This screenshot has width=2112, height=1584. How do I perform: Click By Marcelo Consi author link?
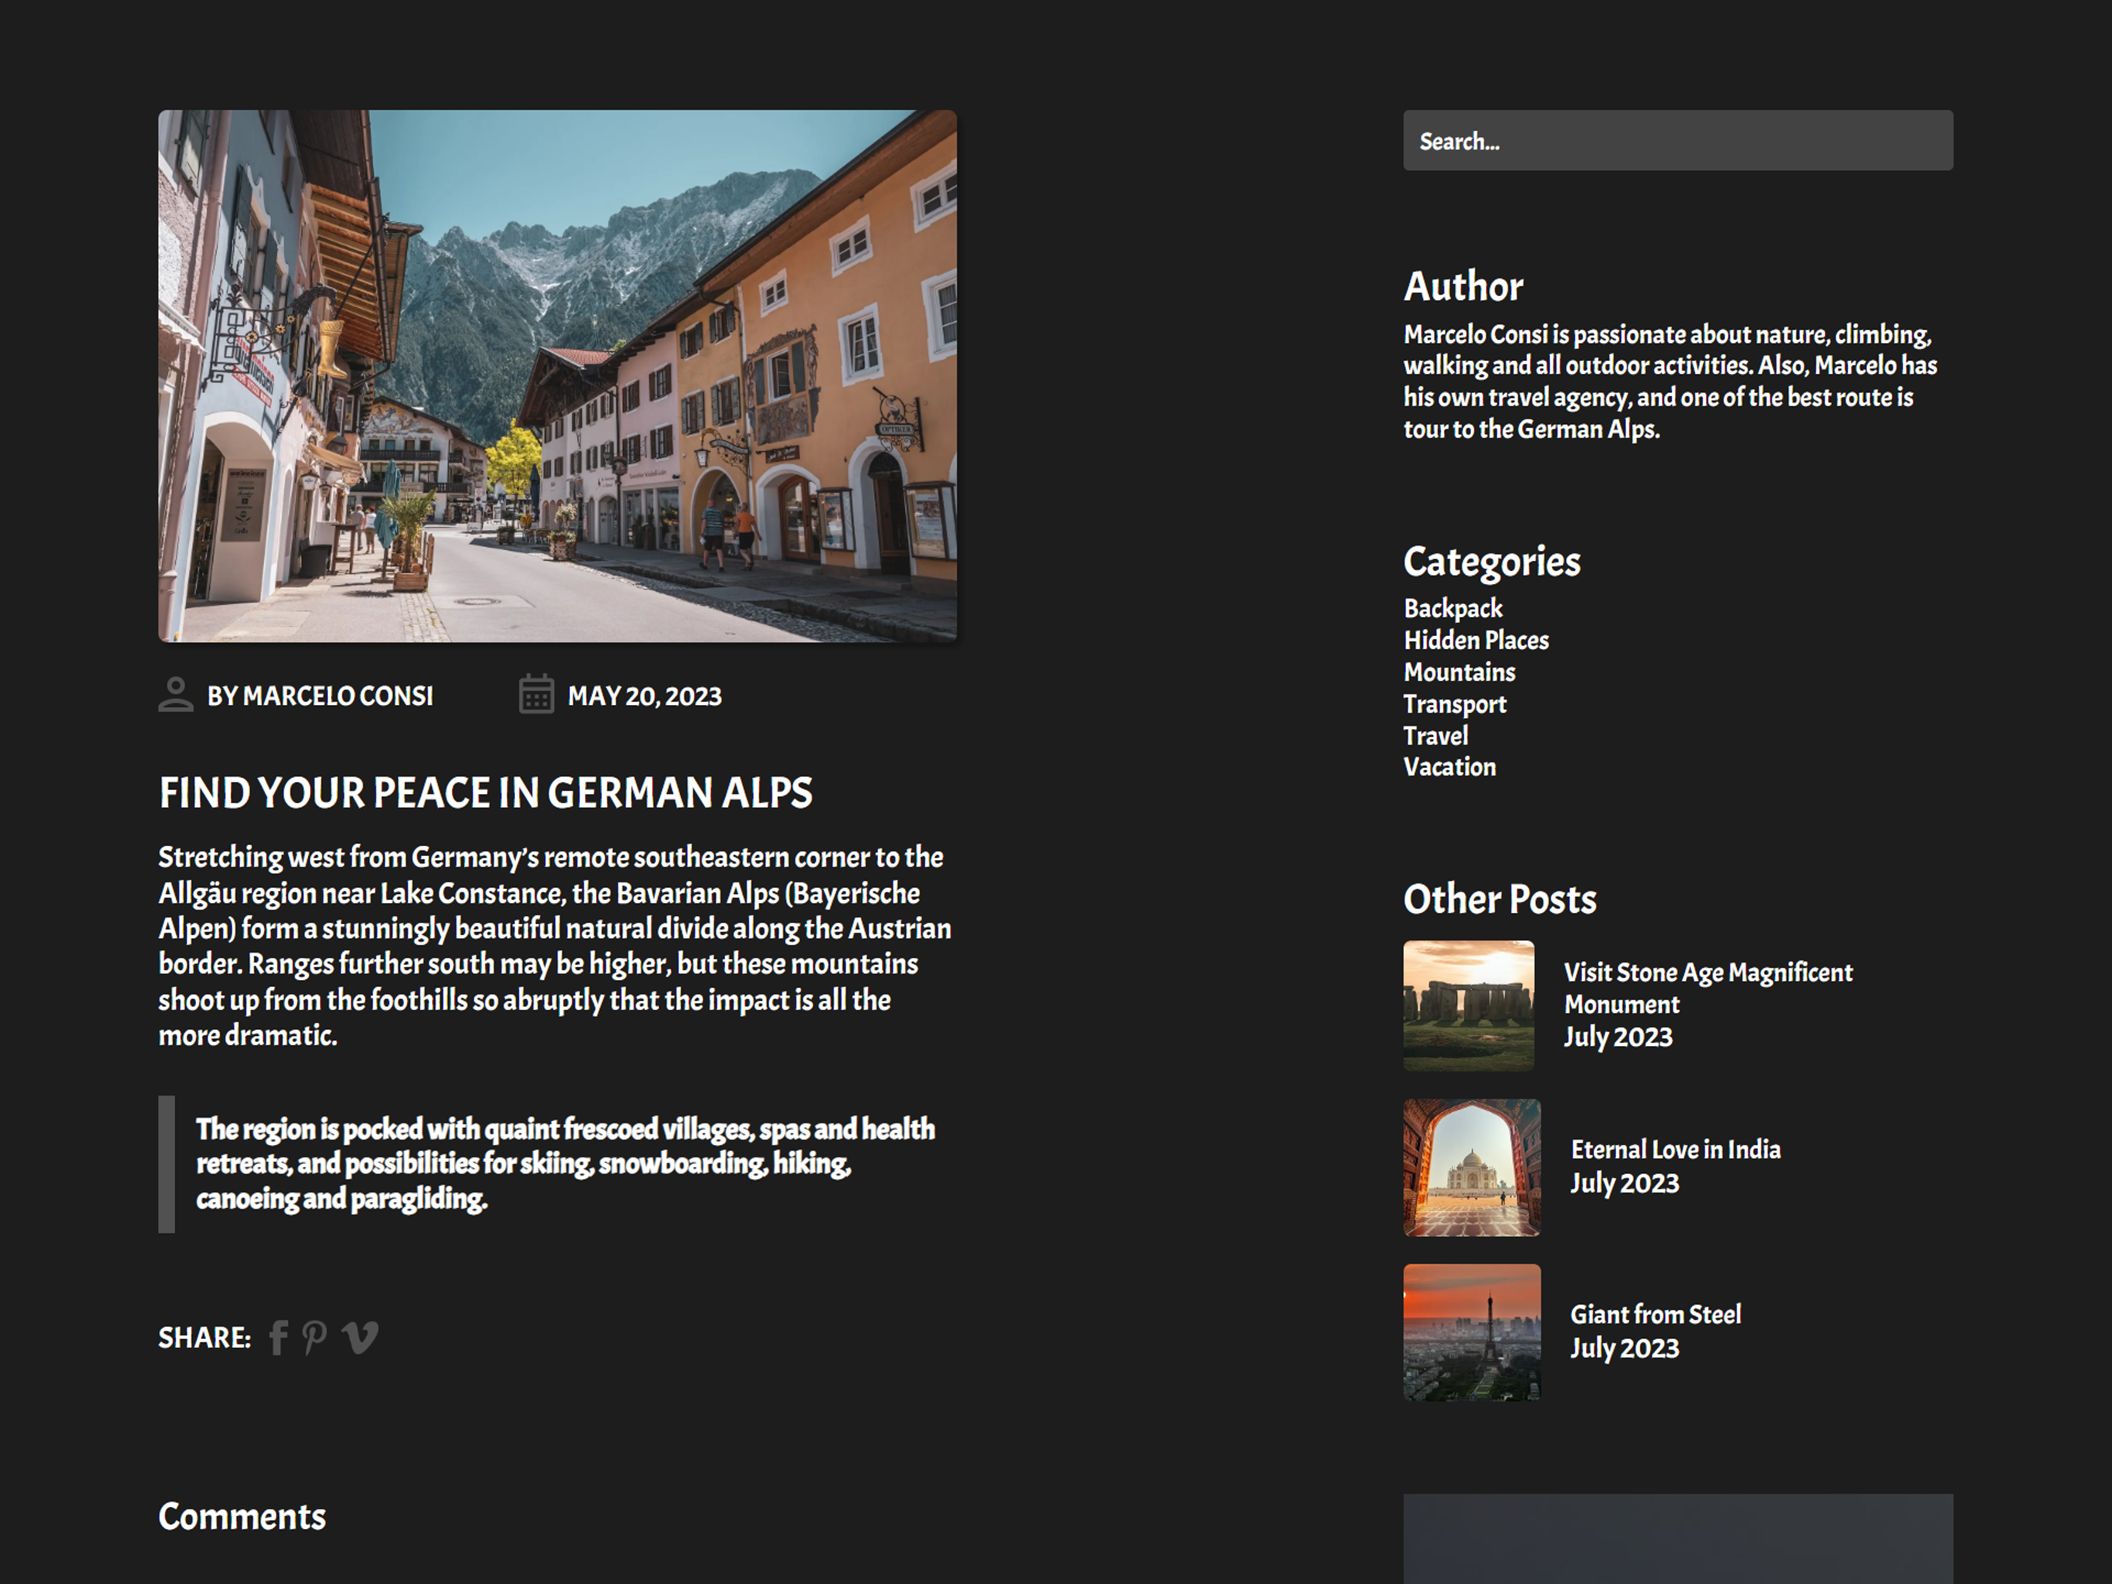click(320, 697)
